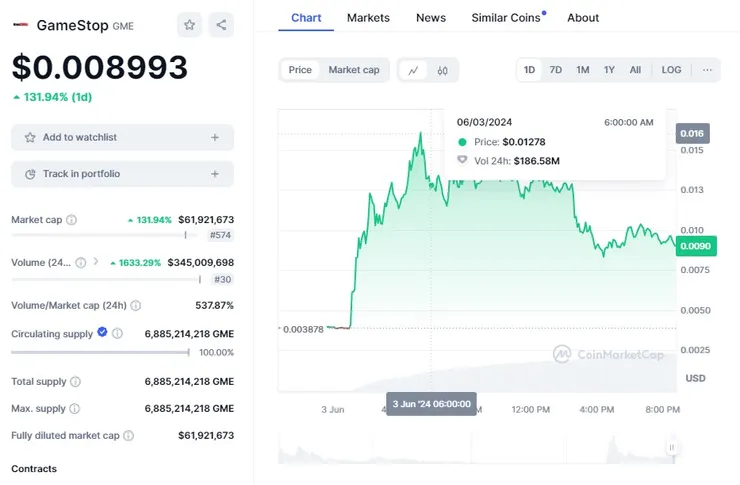Click the Market cap info icon
The width and height of the screenshot is (740, 485).
[x=71, y=220]
